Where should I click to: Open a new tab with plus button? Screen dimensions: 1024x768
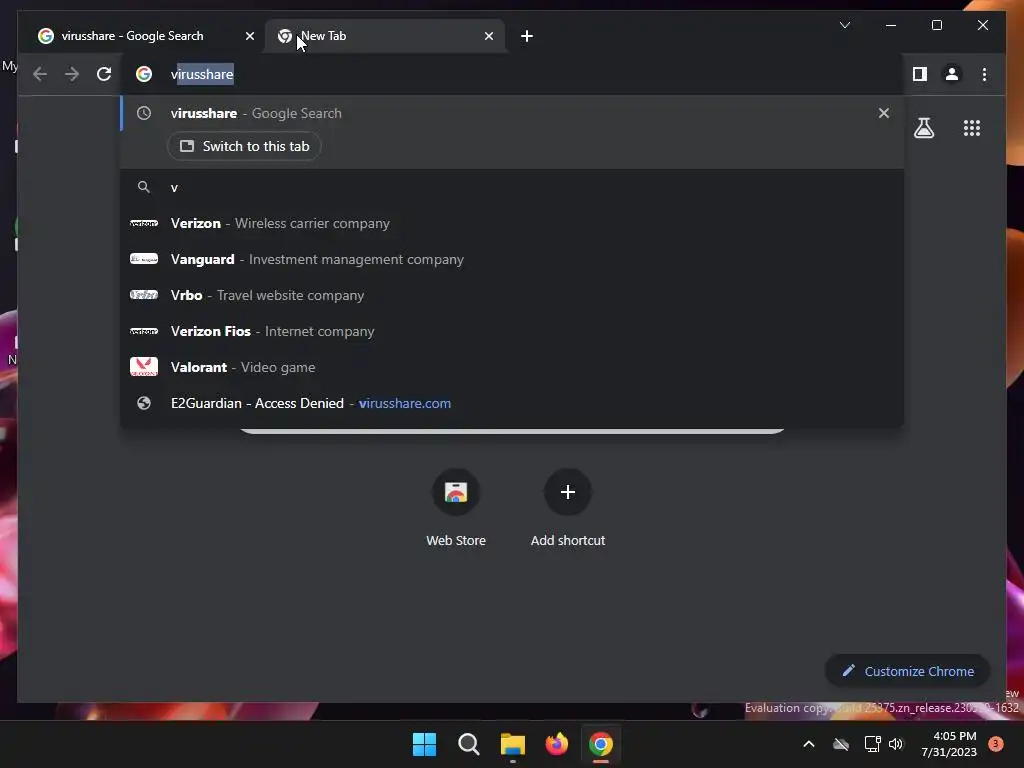(x=527, y=36)
